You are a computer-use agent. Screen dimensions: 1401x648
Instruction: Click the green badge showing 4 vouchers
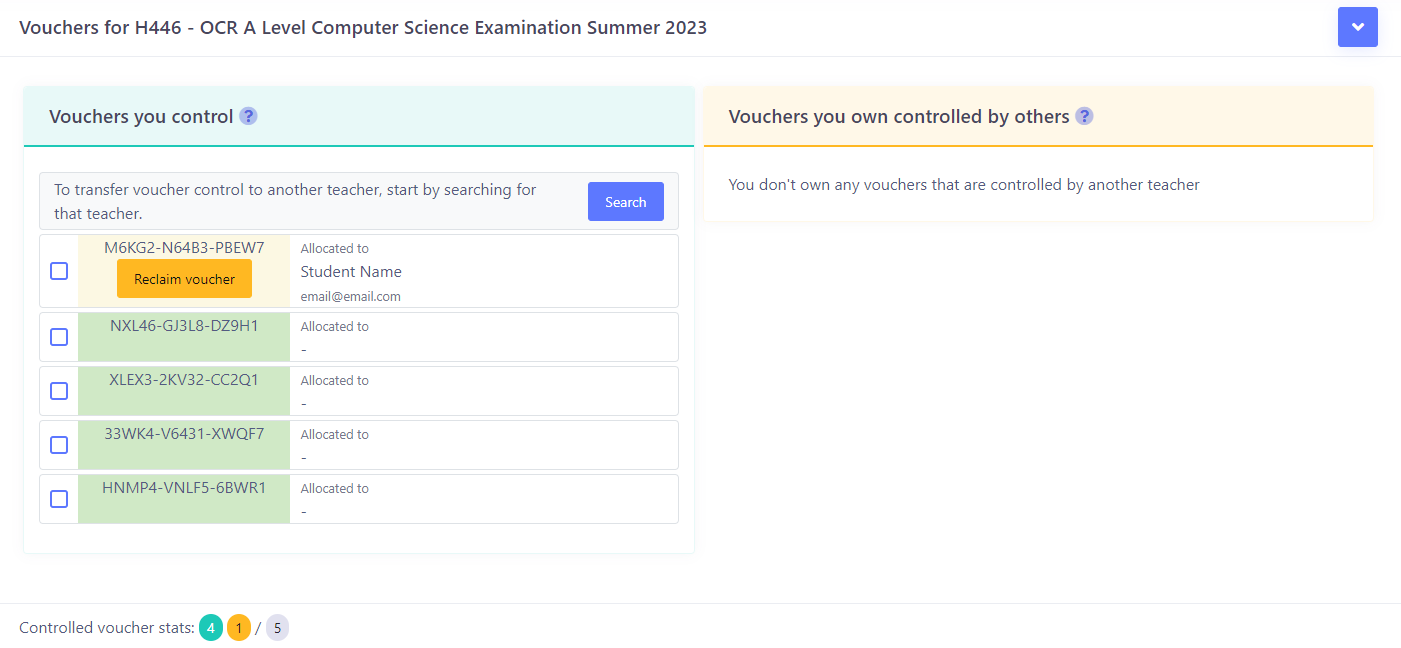pos(211,628)
